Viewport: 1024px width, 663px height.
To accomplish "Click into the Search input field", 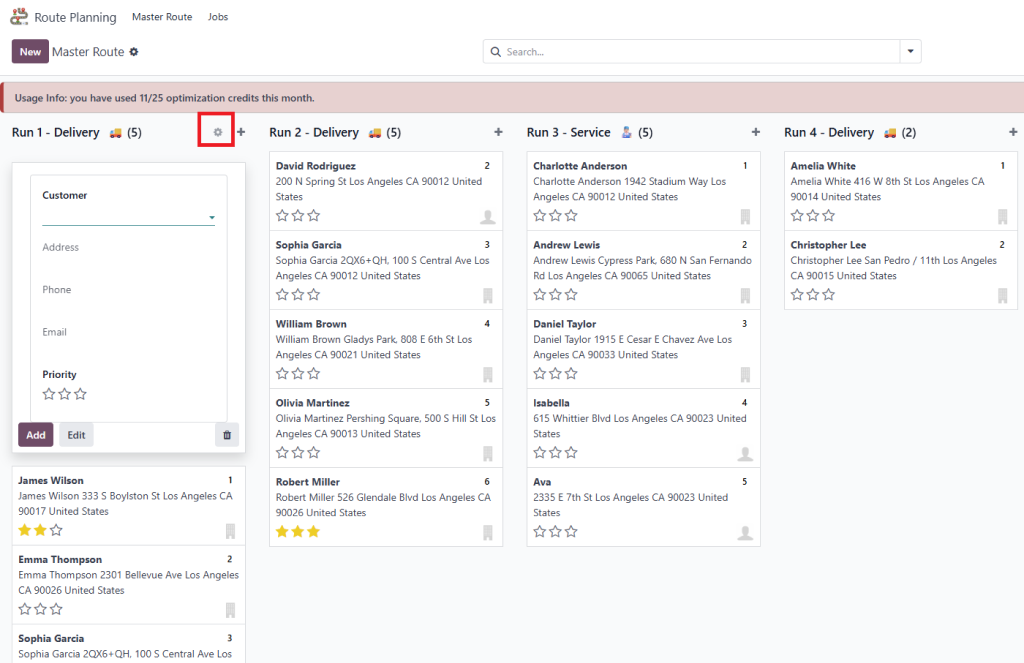I will pos(700,52).
